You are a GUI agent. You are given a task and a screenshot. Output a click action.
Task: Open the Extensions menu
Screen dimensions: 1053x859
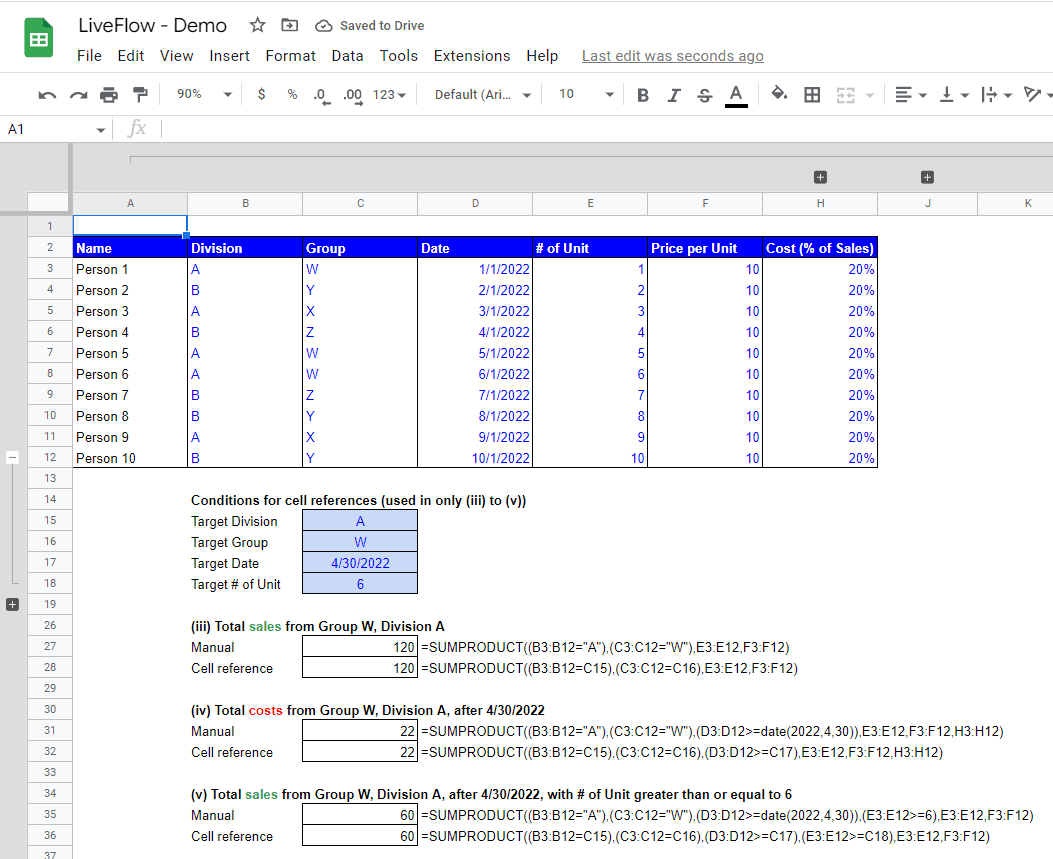click(x=471, y=56)
